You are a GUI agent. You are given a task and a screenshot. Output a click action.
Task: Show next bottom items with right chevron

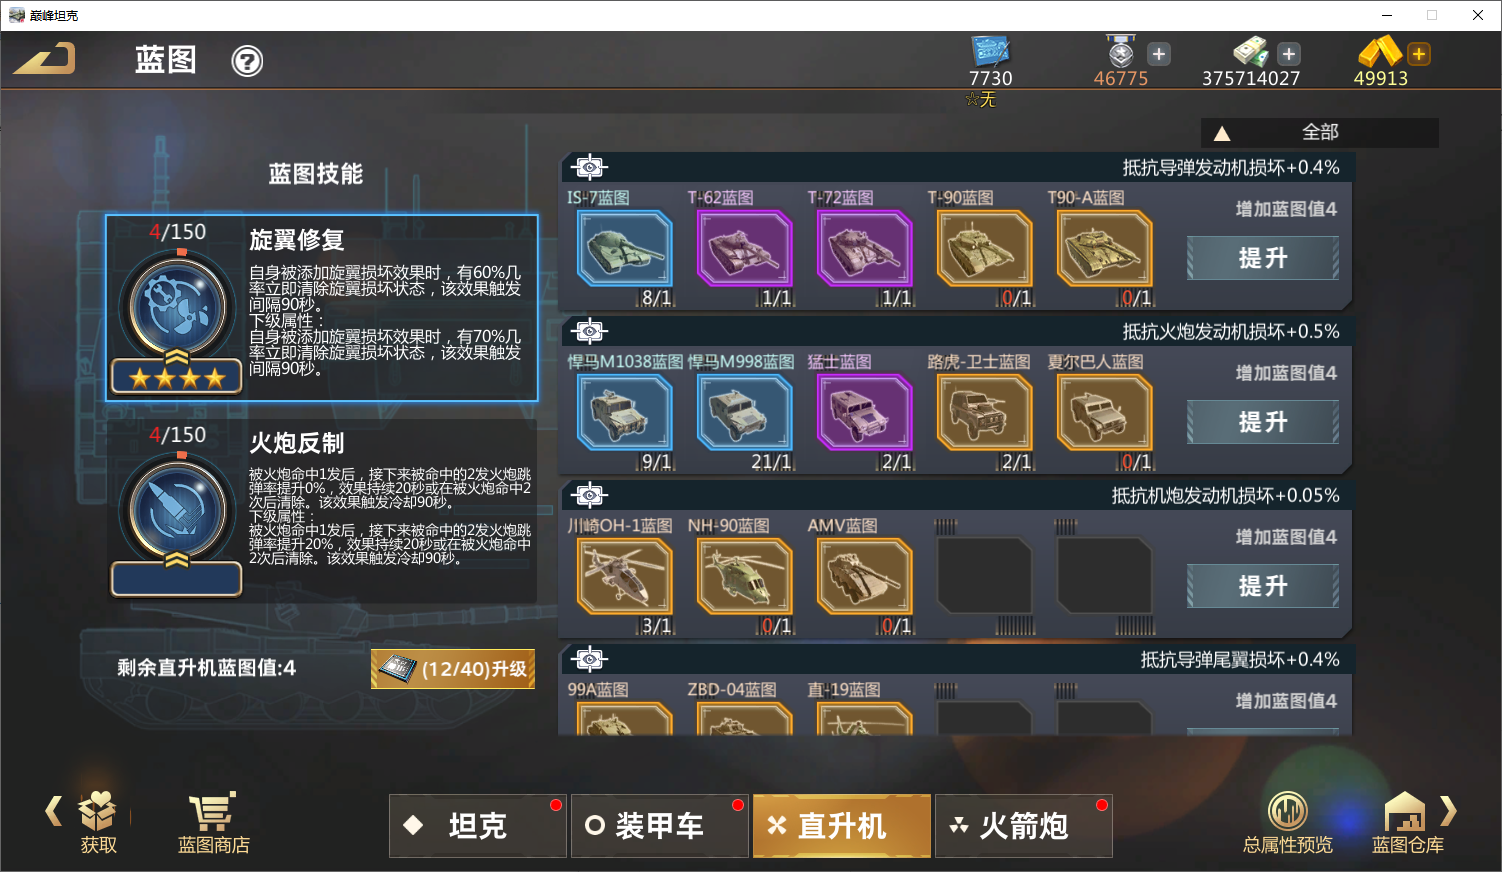click(x=1448, y=810)
